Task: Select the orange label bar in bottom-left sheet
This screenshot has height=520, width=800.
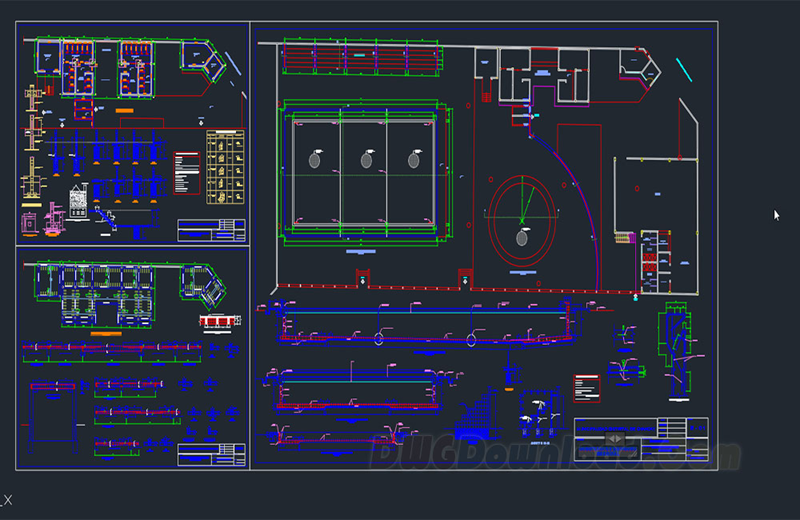Action: (x=106, y=334)
